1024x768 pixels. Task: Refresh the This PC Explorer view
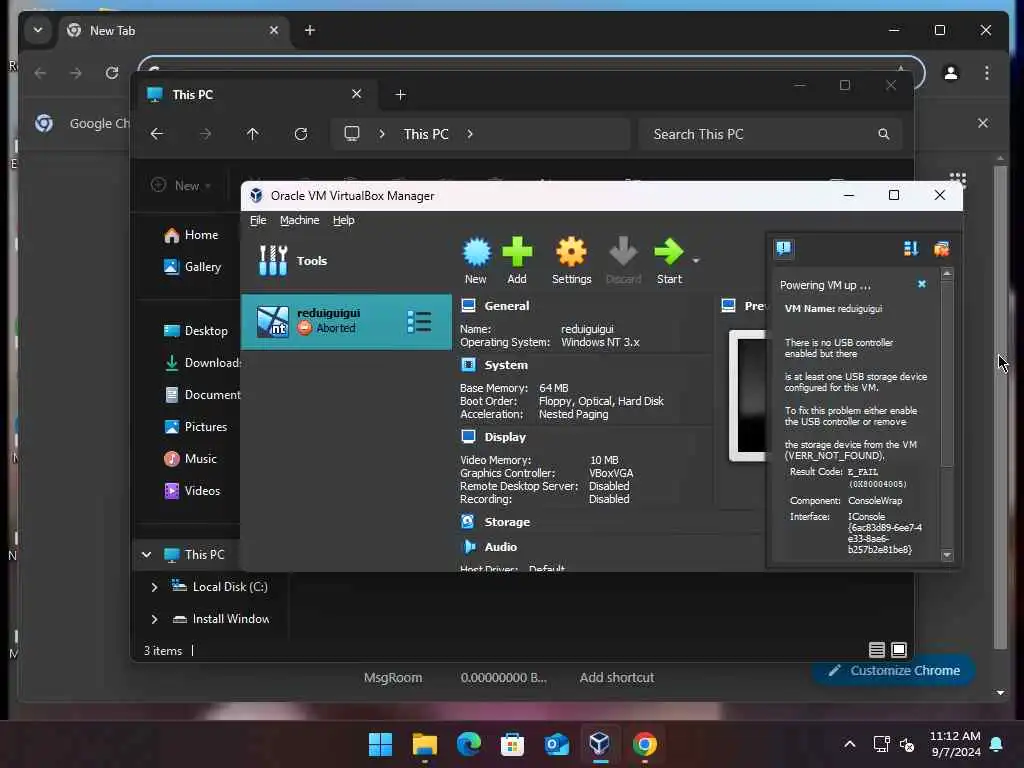(300, 134)
